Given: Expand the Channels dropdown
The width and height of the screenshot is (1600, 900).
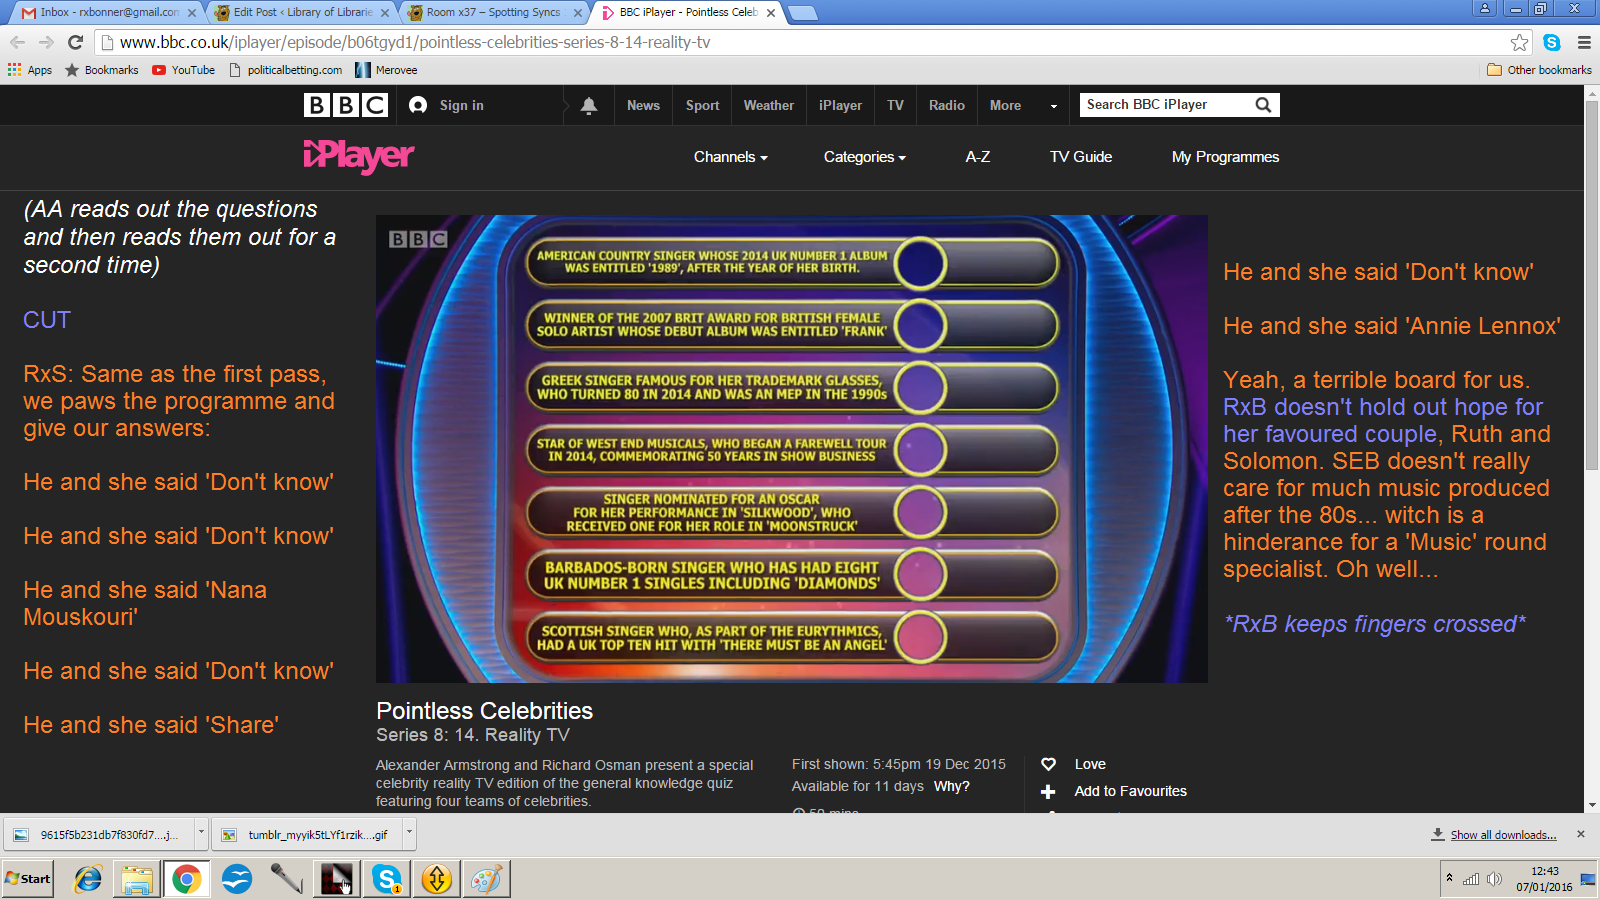Looking at the screenshot, I should (x=730, y=157).
